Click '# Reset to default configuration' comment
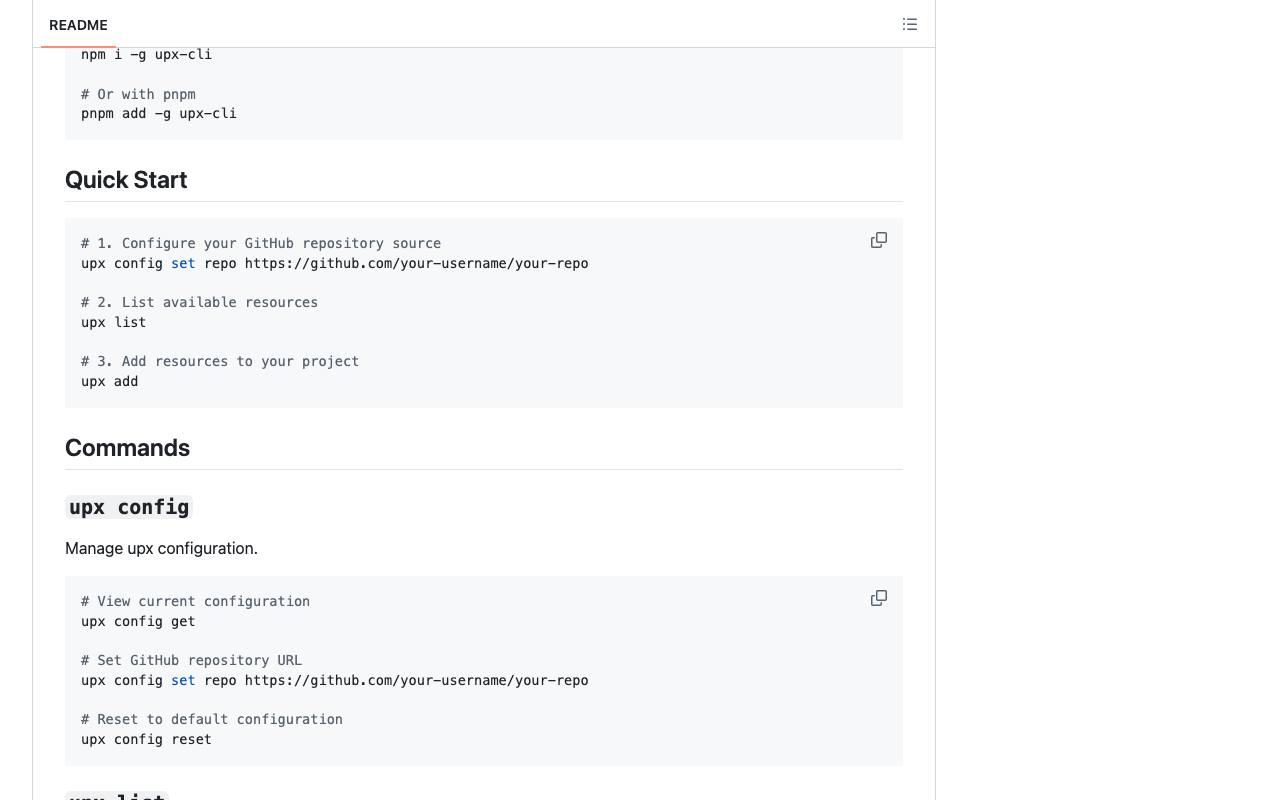This screenshot has height=800, width=1280. pyautogui.click(x=212, y=719)
